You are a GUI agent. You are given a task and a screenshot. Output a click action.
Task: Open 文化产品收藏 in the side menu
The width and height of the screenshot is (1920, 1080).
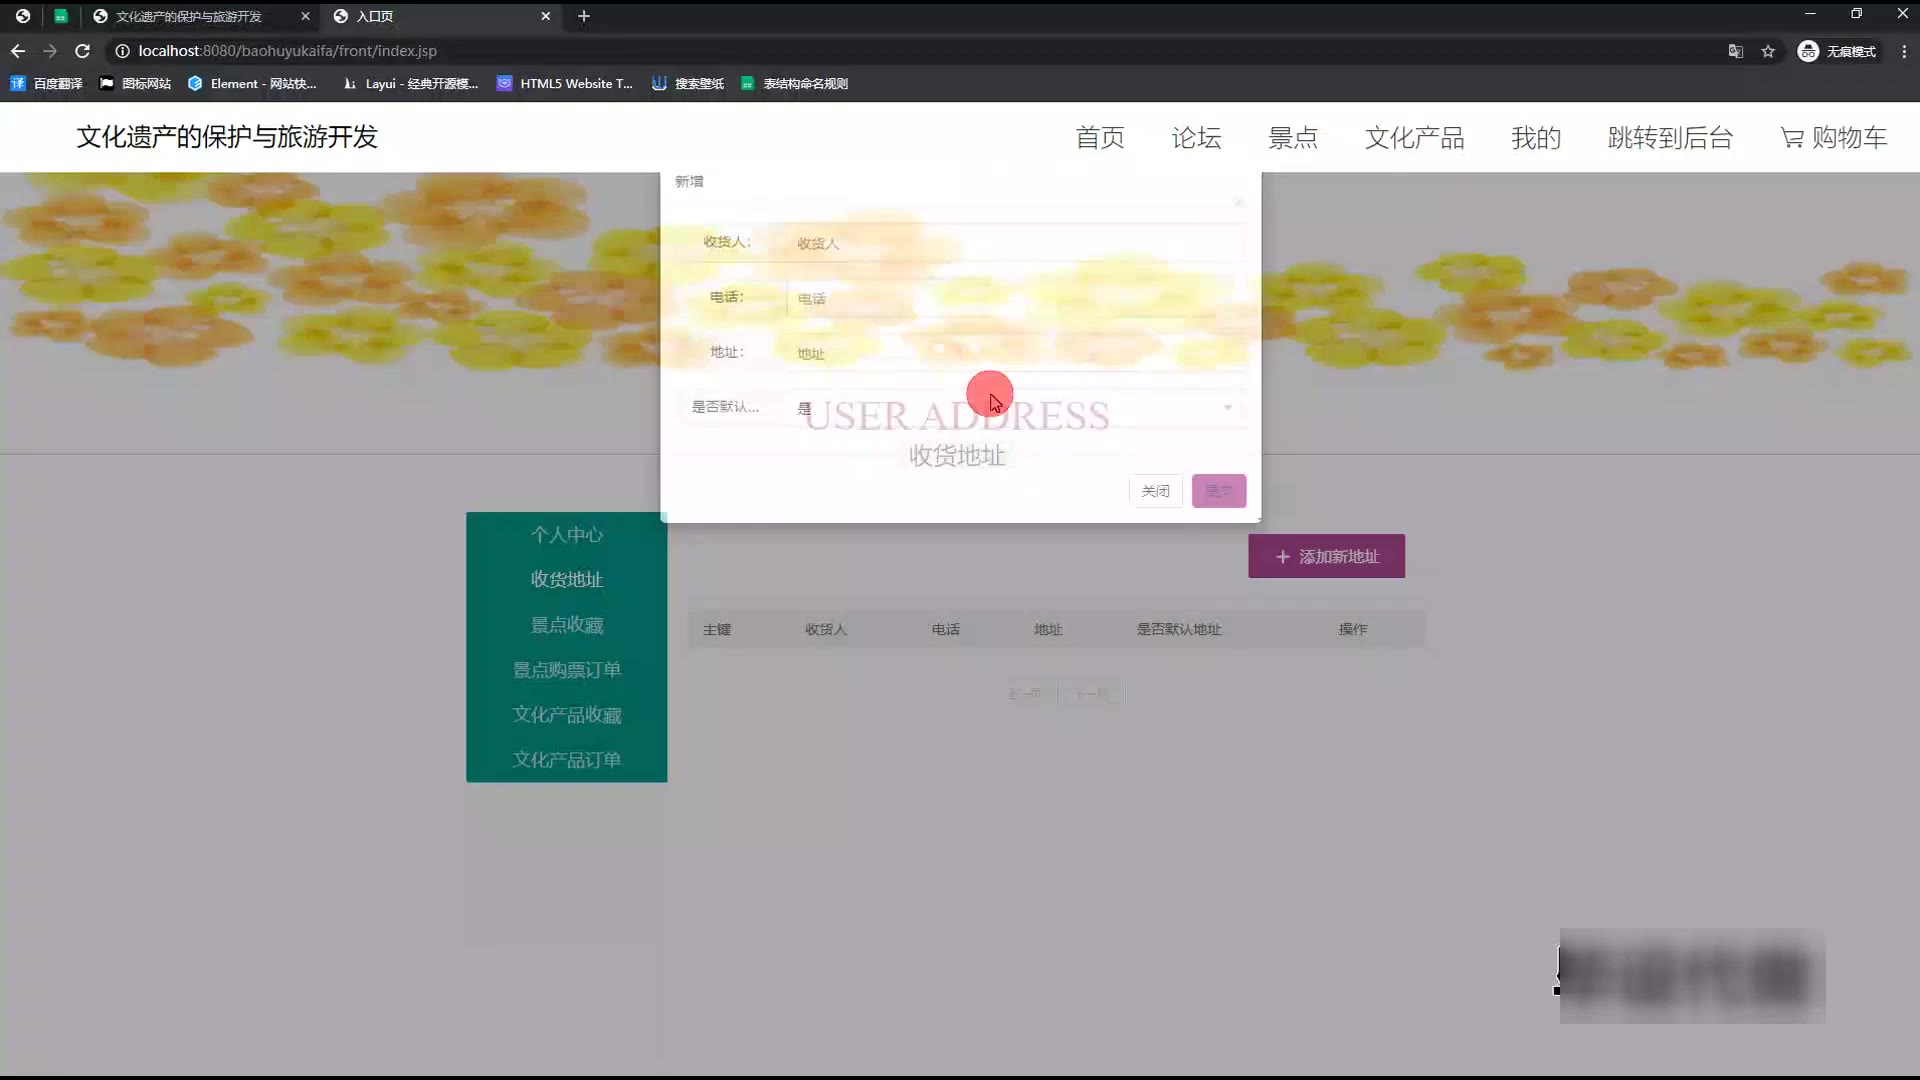[566, 715]
